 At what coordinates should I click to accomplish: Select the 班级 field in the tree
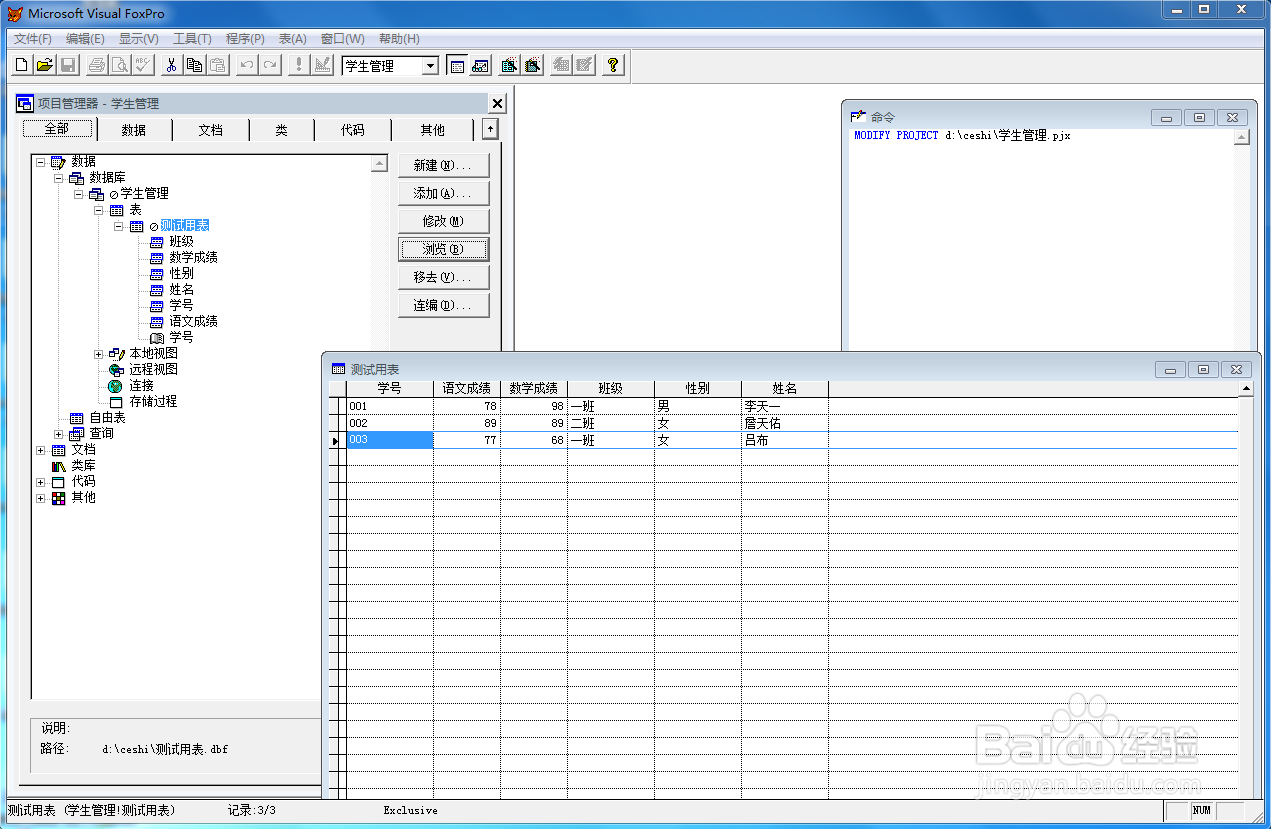tap(181, 241)
